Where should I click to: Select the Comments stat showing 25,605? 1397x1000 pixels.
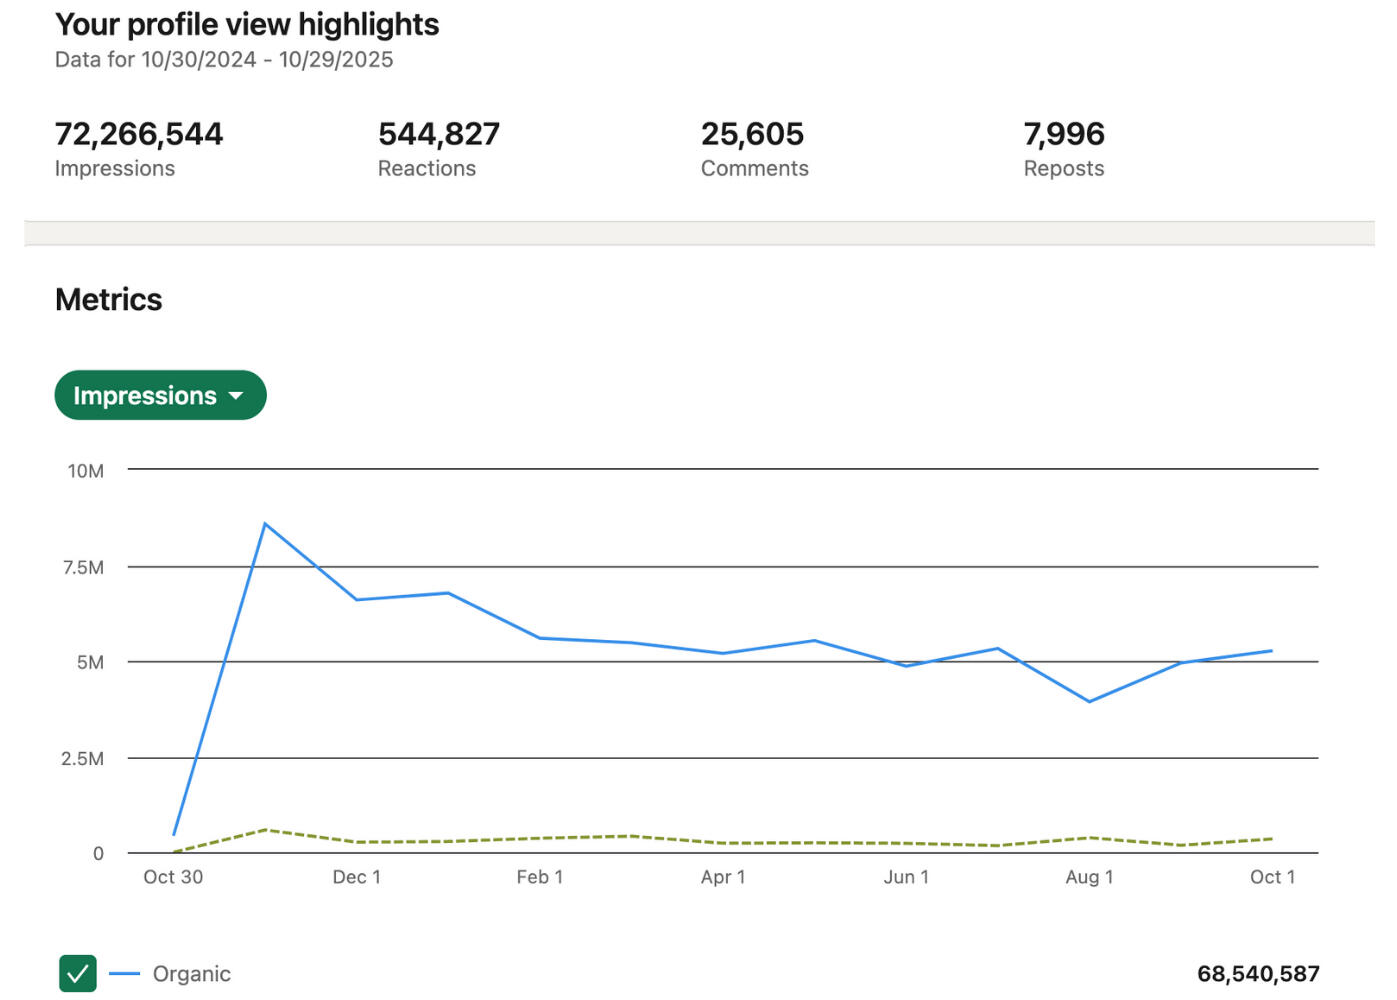click(753, 133)
